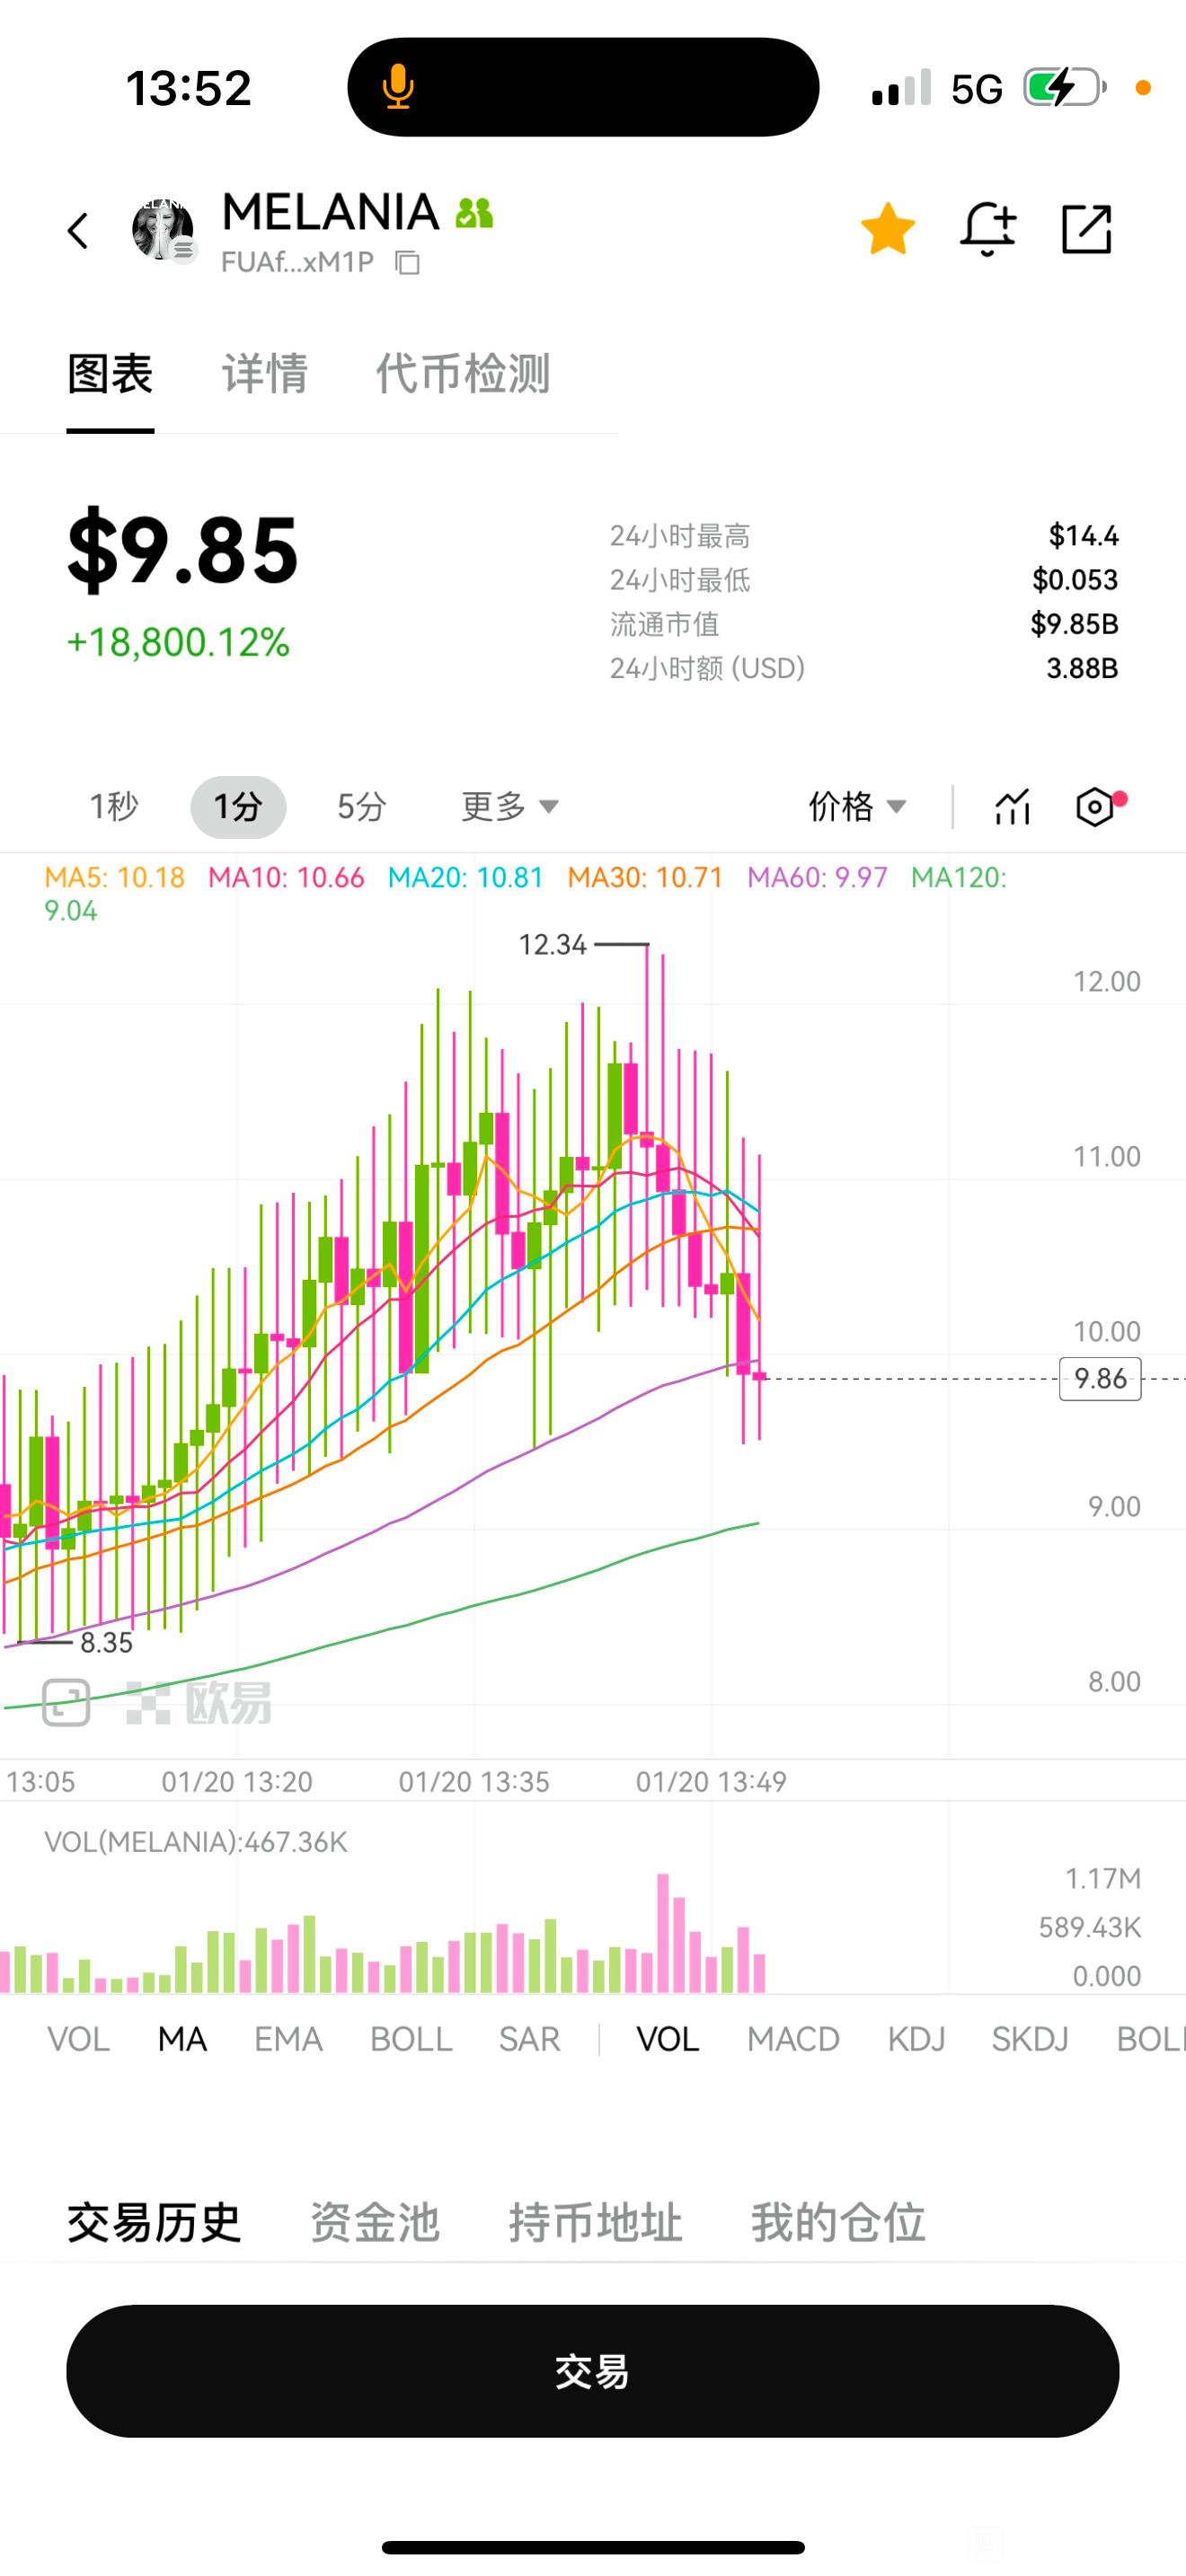Tap the iOS home indicator bar
Screen dimensions: 1186x2576
593,2547
